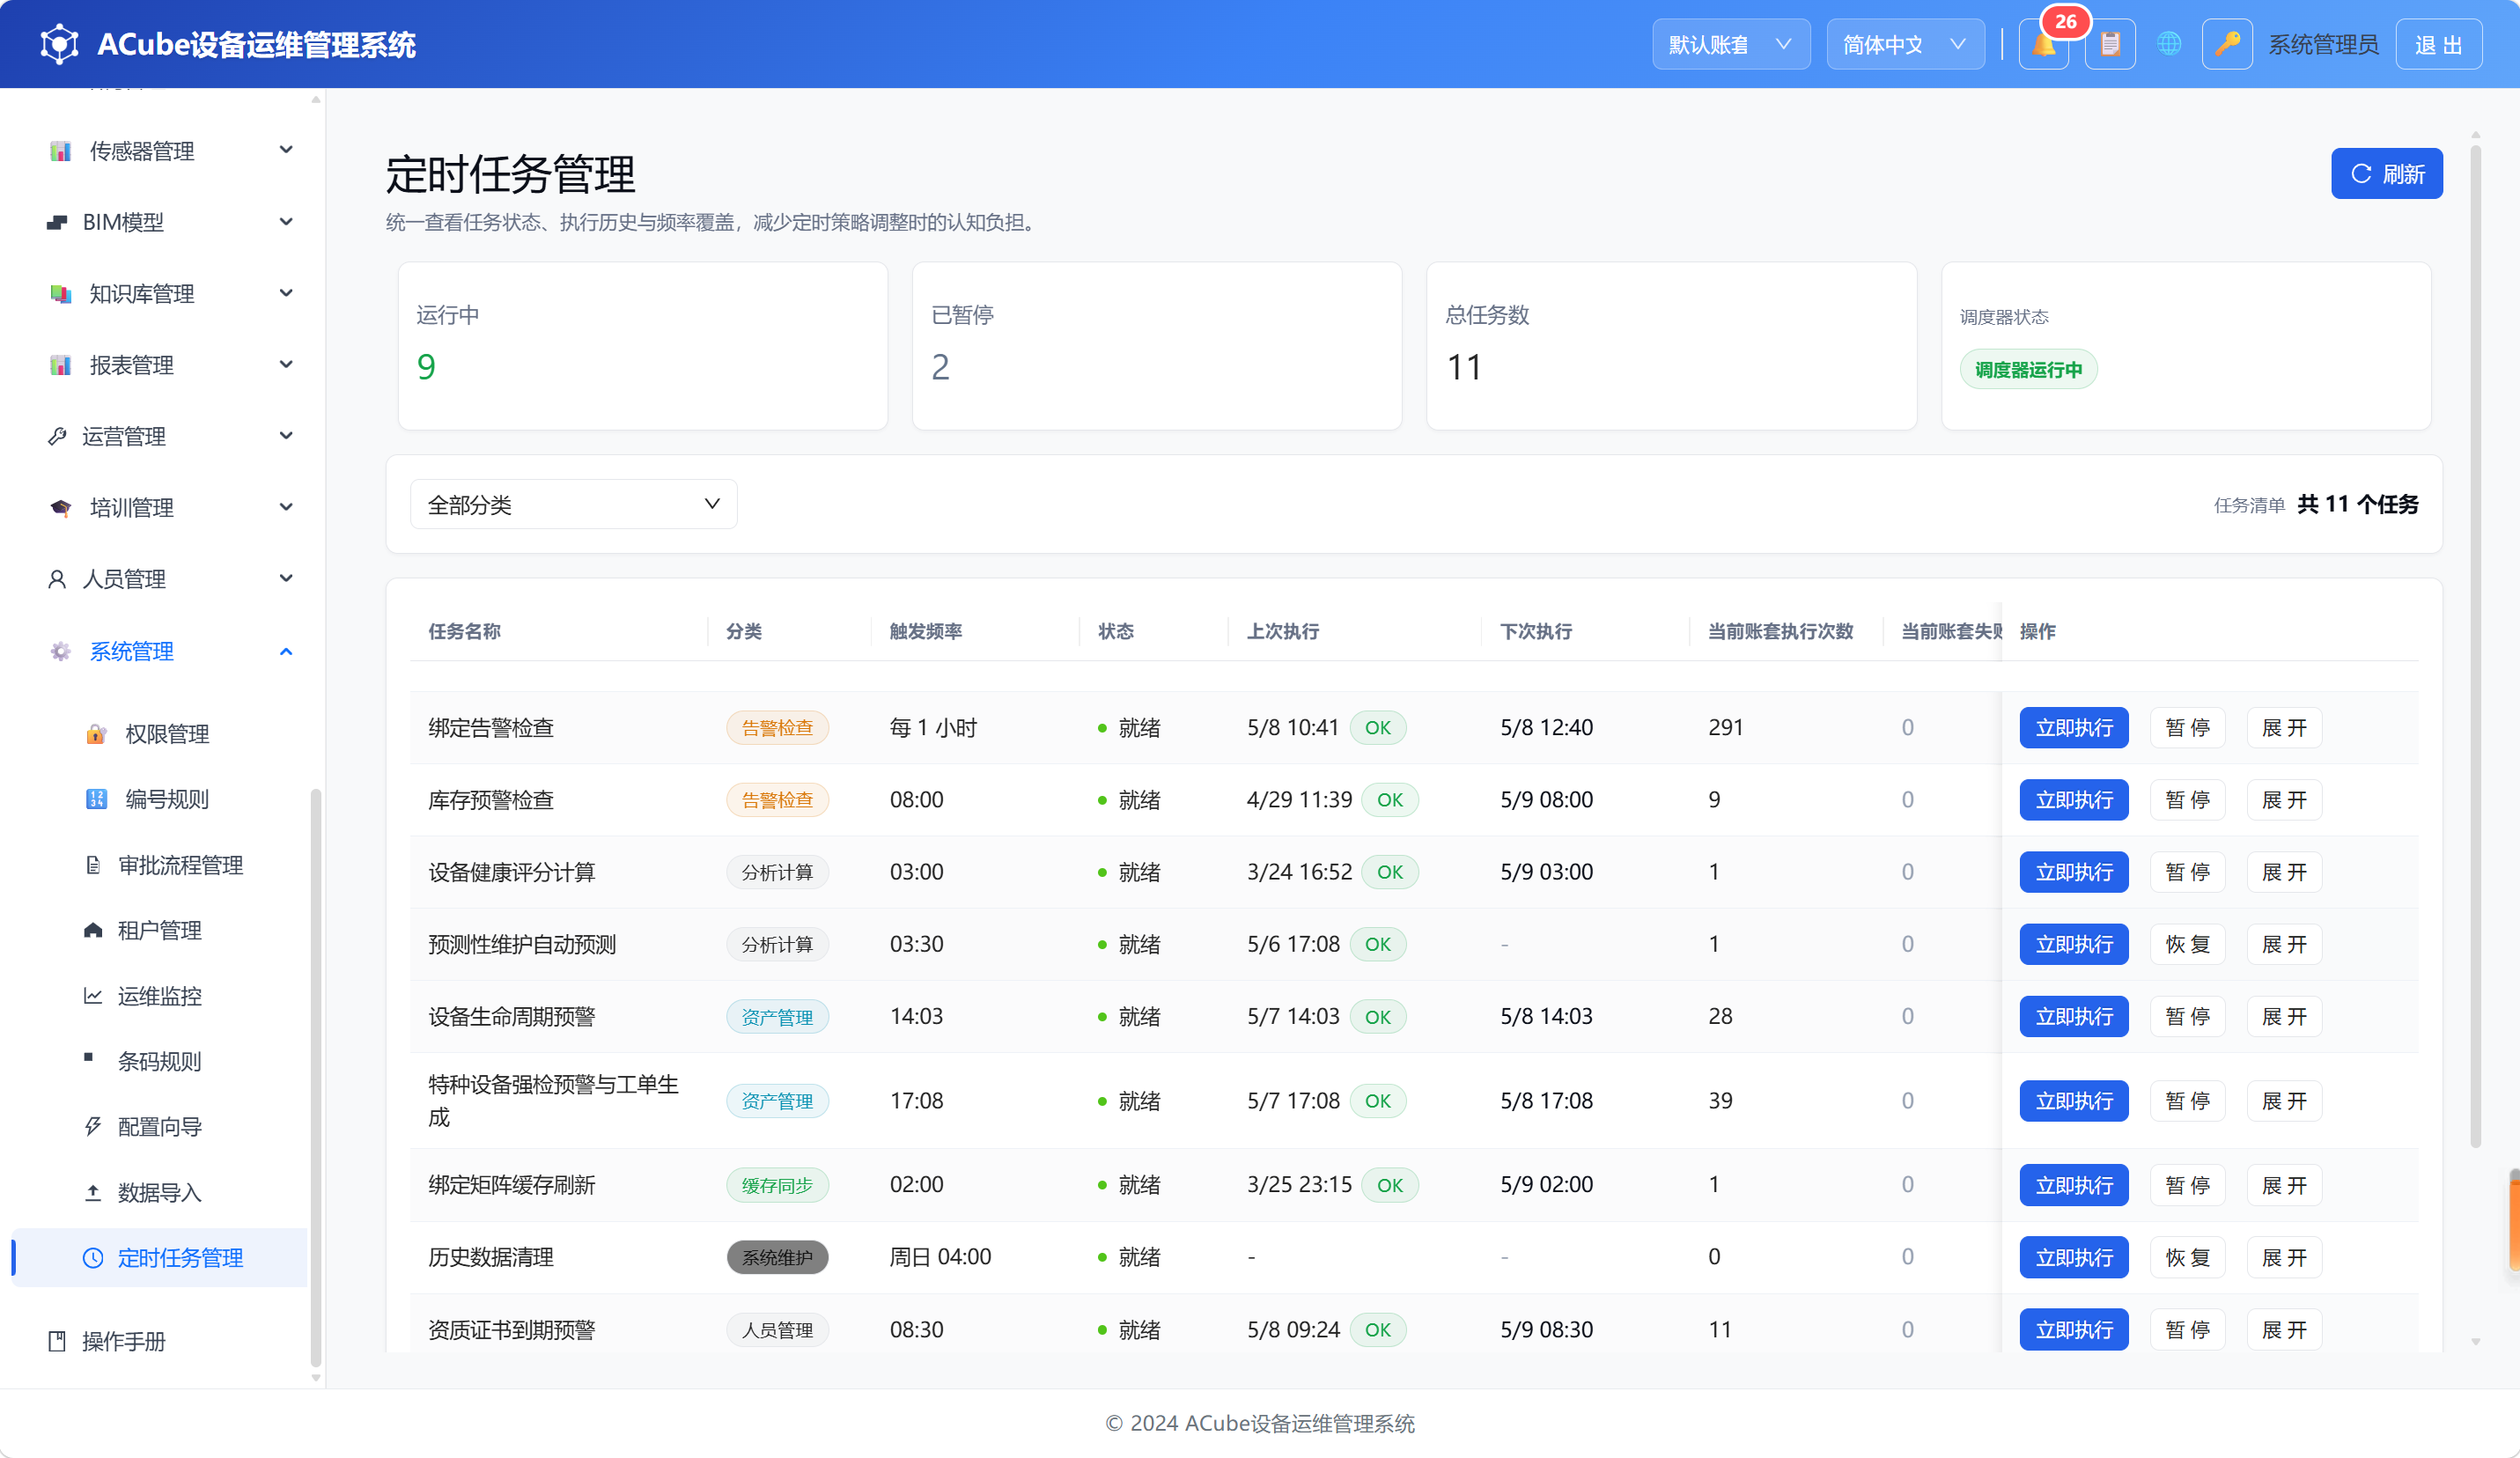Viewport: 2520px width, 1458px height.
Task: Expand details for 设备健康评分计算 row
Action: (x=2284, y=872)
